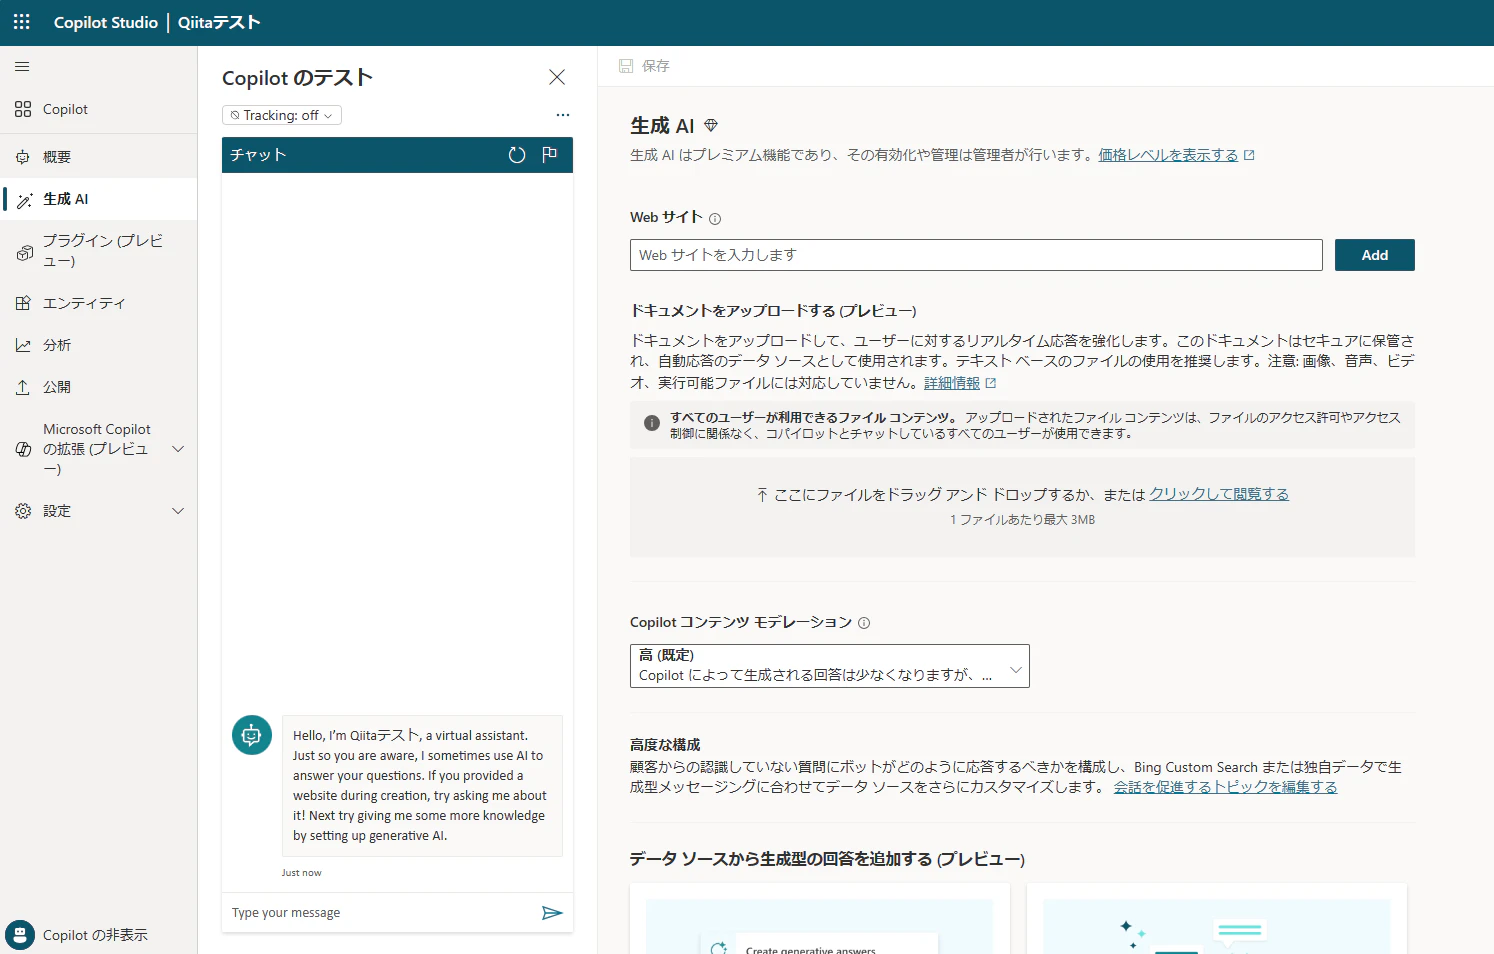1494x954 pixels.
Task: Click the Microsoft Copilot の拡張 icon
Action: pos(24,449)
